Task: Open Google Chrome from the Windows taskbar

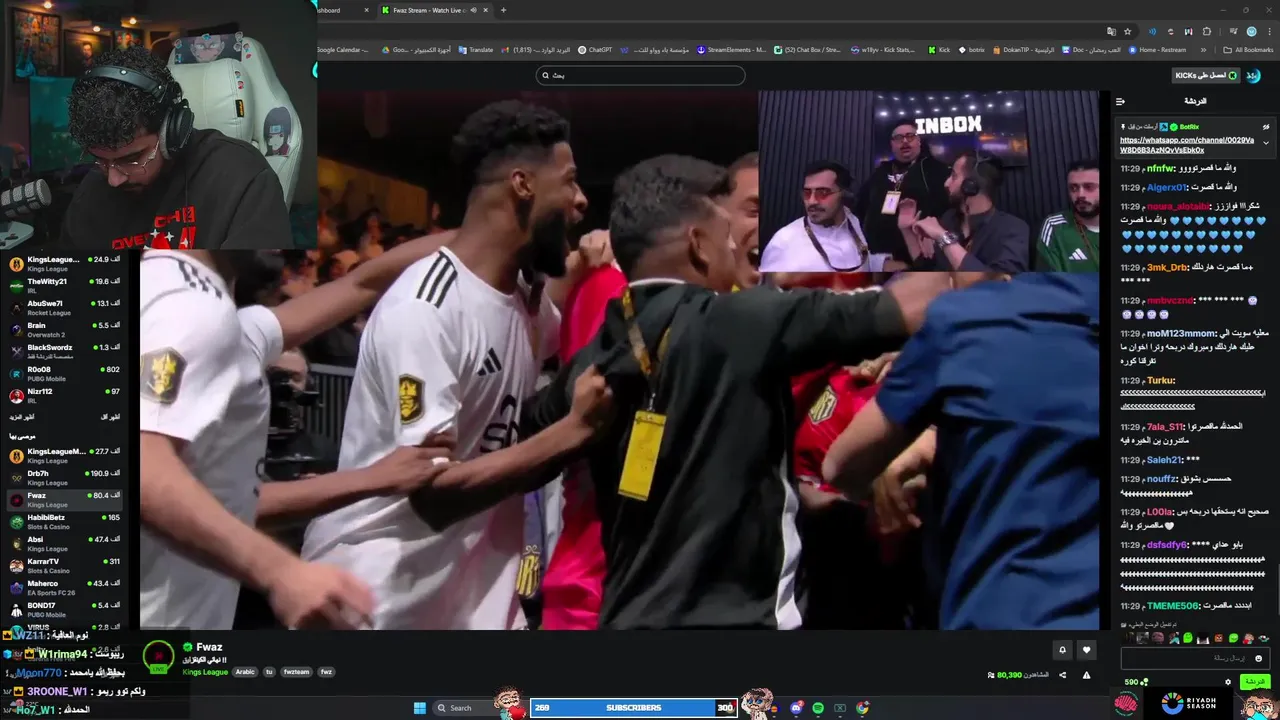Action: (x=862, y=708)
